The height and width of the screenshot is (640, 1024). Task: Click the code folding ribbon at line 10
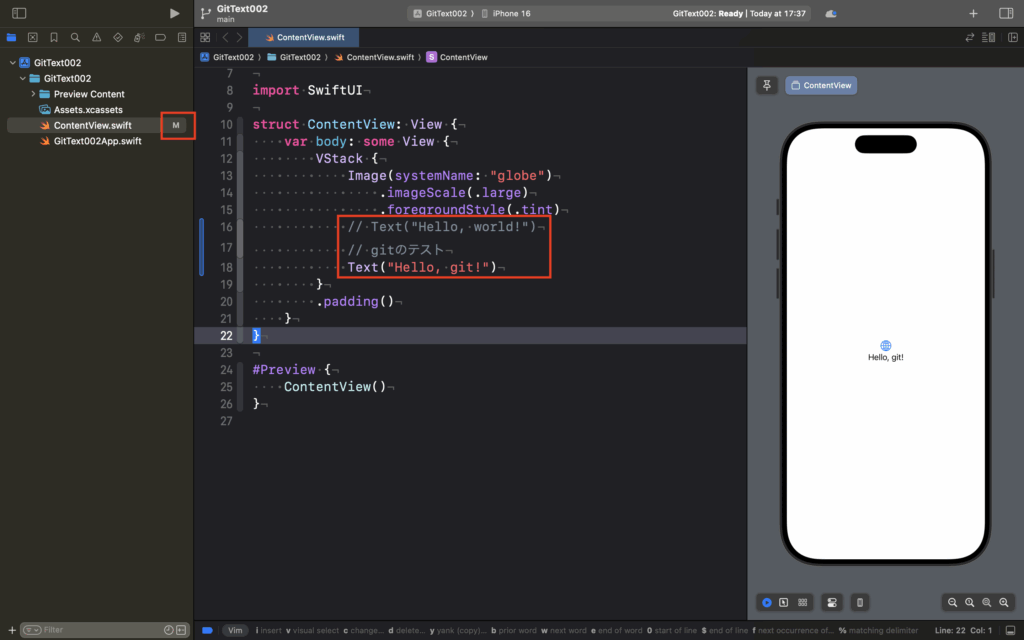[240, 124]
